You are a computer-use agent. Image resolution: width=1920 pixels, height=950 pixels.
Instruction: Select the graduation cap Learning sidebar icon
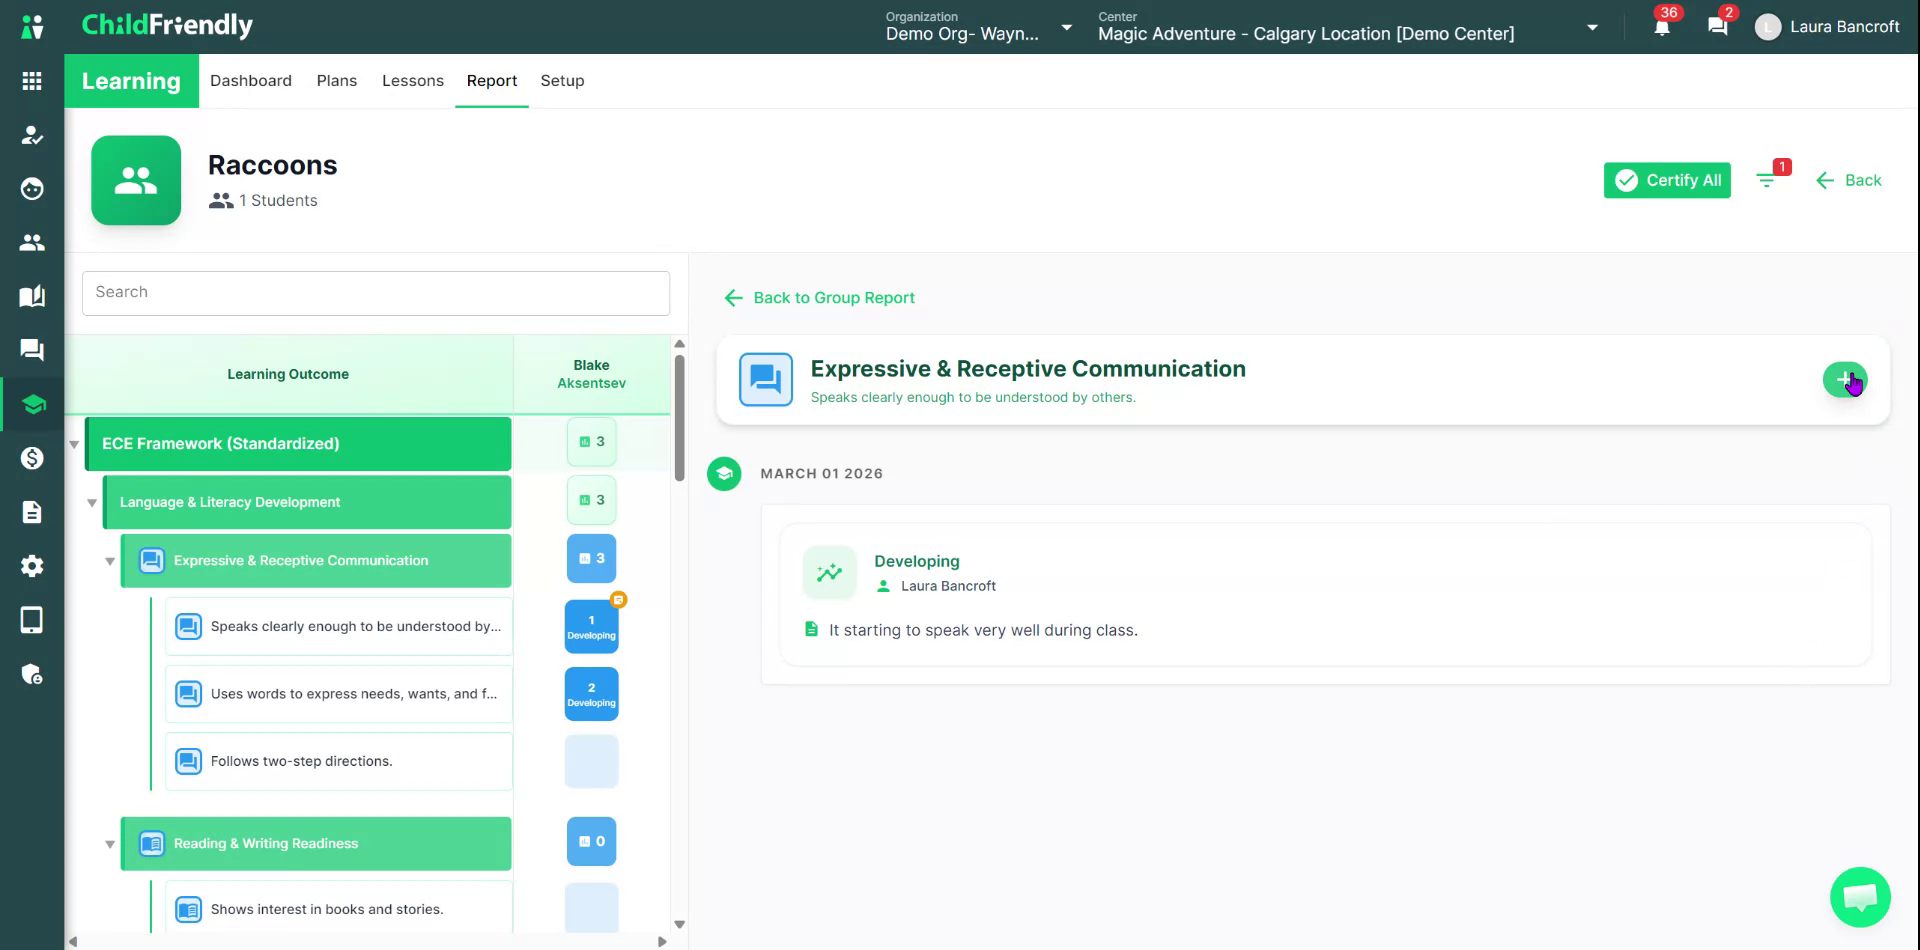click(x=33, y=404)
